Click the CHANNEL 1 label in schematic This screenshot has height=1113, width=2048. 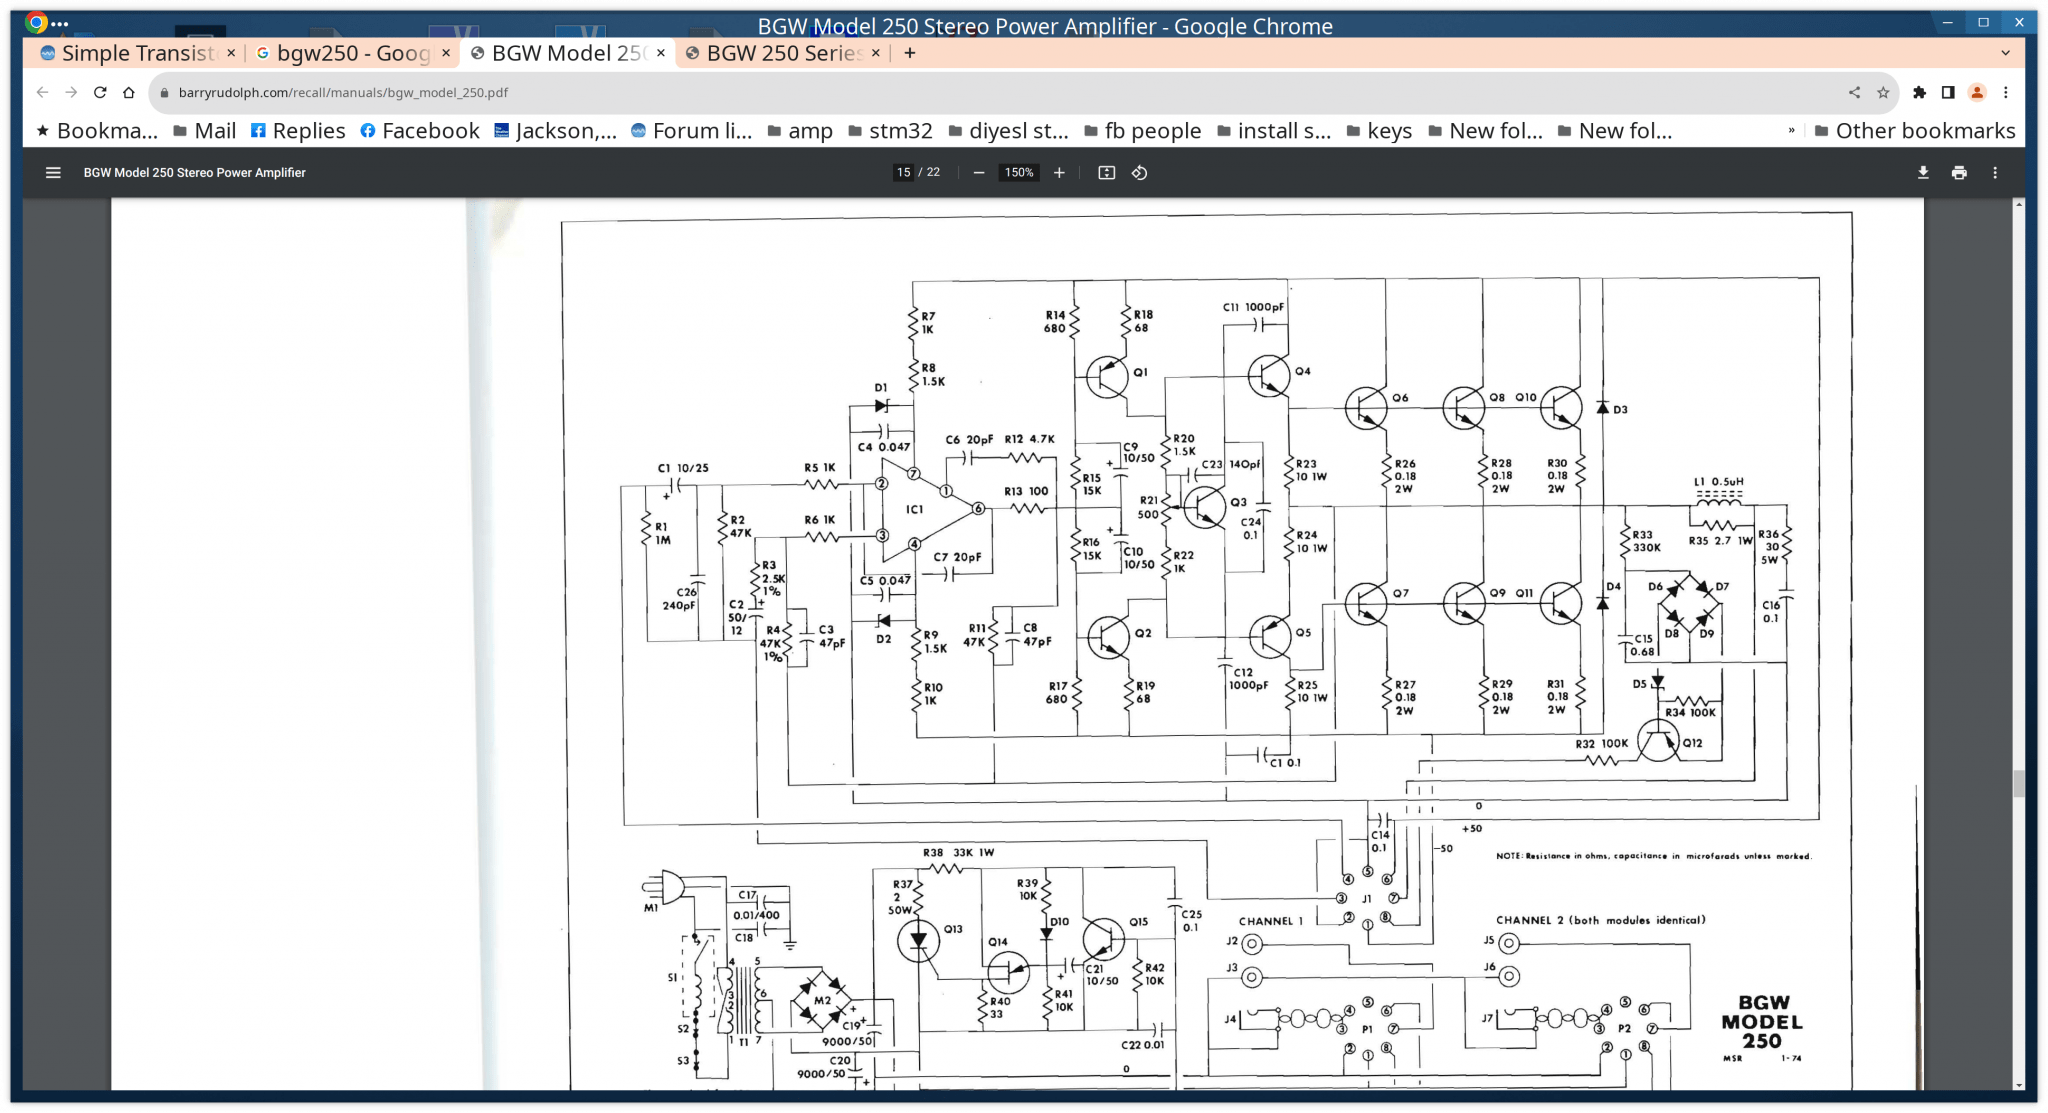[1271, 921]
